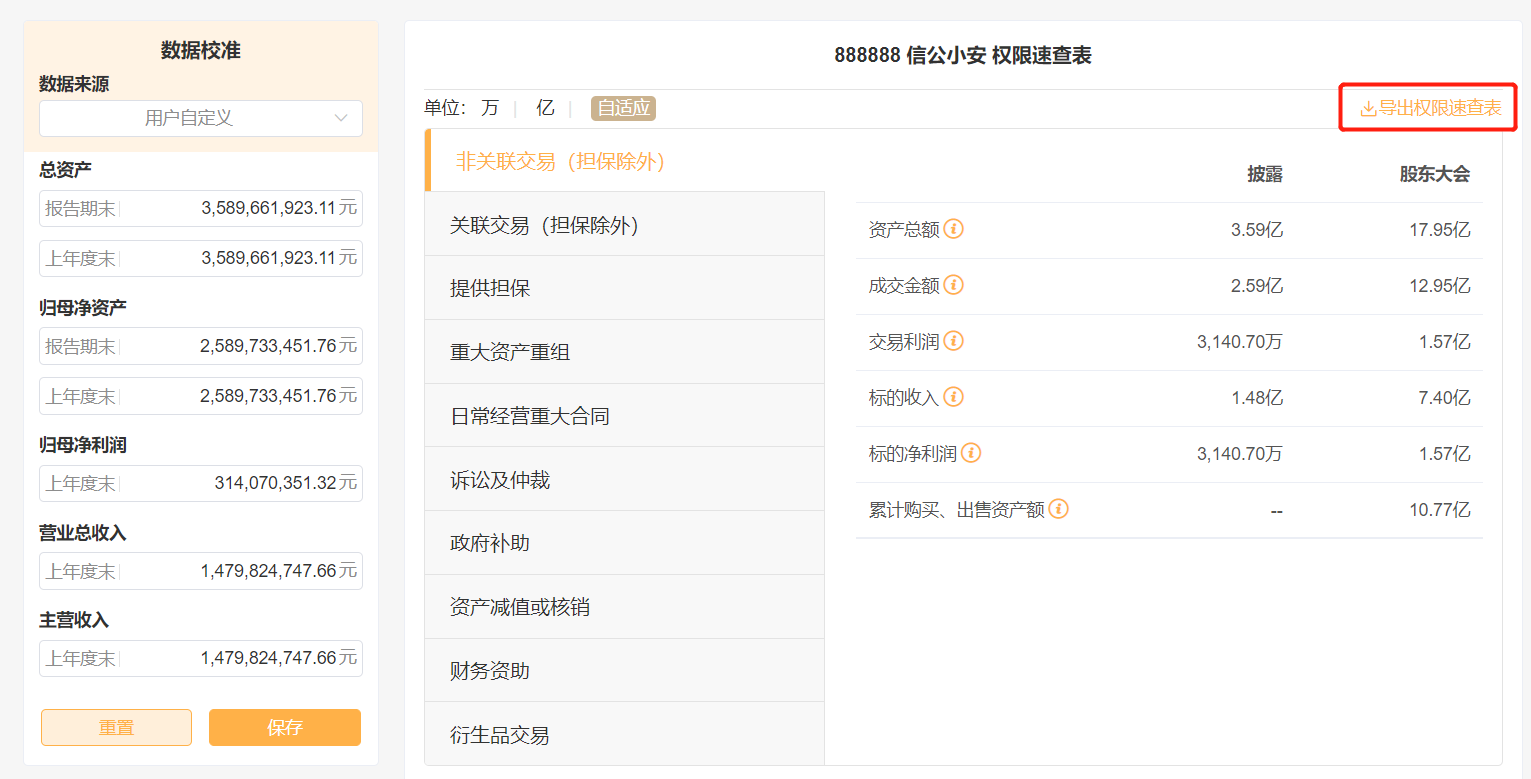Edit 主营收入 上年度末 value field
Viewport: 1531px width, 779px height.
click(x=201, y=658)
